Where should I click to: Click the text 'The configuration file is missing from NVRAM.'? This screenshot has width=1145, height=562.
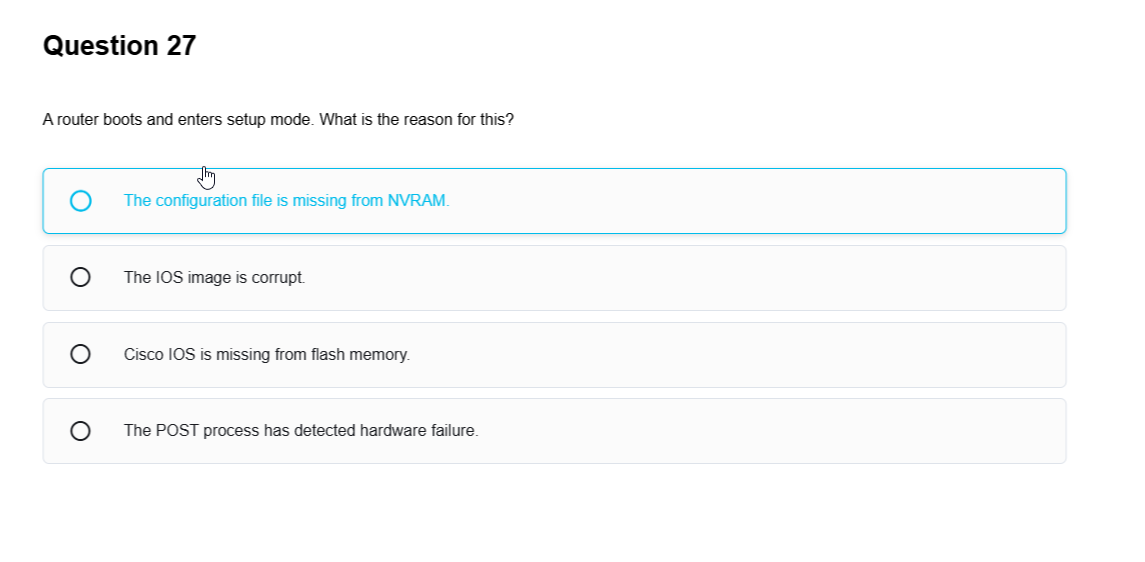point(286,201)
